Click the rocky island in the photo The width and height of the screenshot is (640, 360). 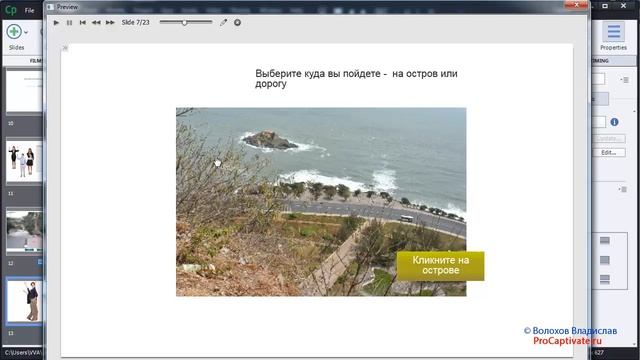click(269, 140)
